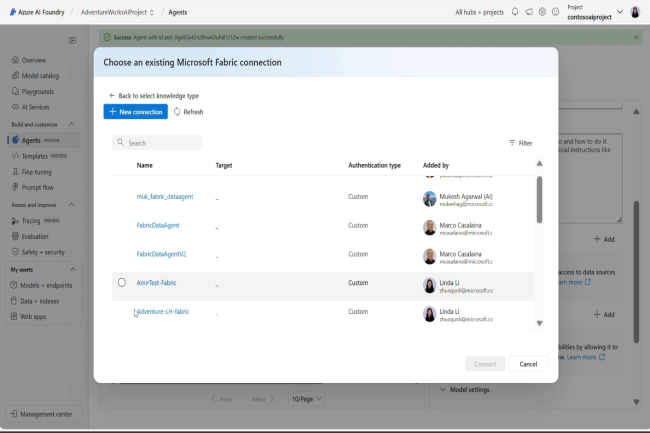Viewport: 650px width, 433px height.
Task: Open the AdventureWorksAIProject project switcher
Action: pyautogui.click(x=117, y=12)
